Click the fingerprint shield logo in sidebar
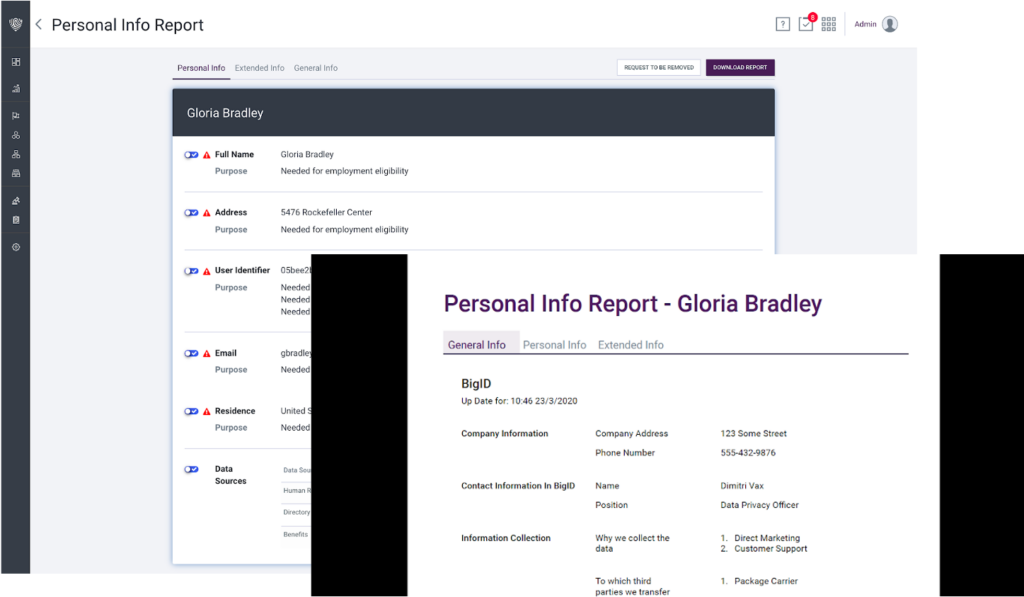Viewport: 1024px width, 597px height. click(15, 25)
